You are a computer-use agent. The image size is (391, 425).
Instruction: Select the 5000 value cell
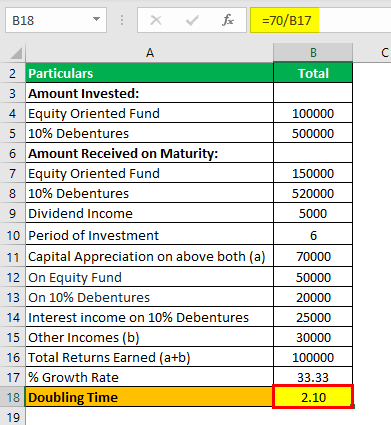[313, 213]
